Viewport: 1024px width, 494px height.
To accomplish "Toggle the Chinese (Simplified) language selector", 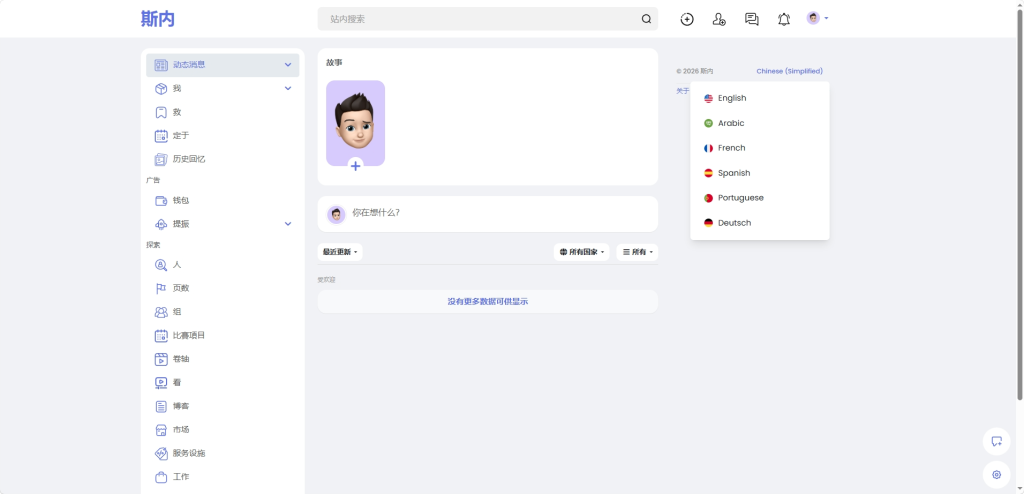I will coord(789,71).
